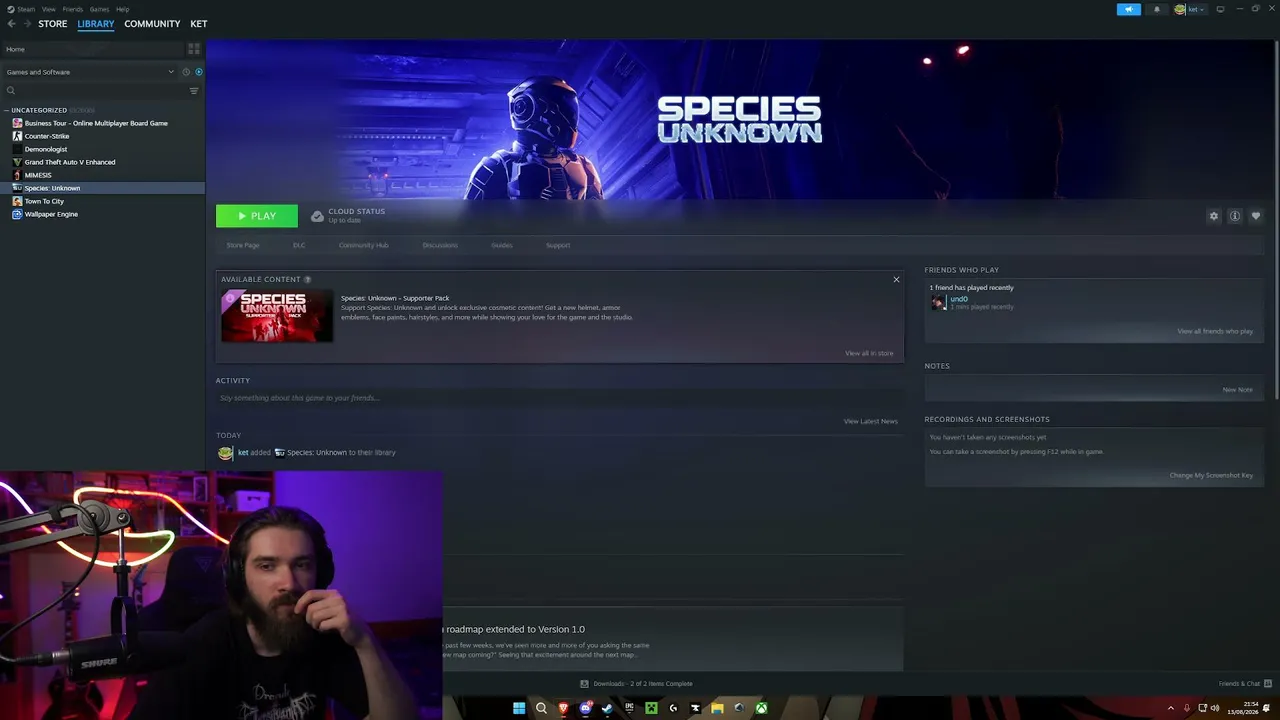This screenshot has height=720, width=1280.
Task: Open Epic Games Launcher from taskbar
Action: (629, 708)
